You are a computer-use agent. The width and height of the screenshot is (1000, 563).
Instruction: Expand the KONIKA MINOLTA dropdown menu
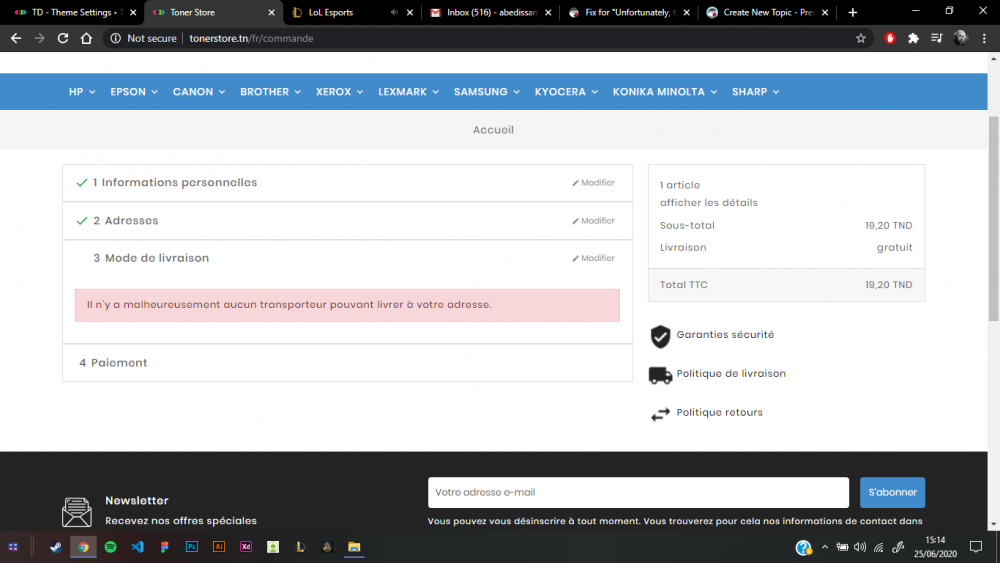pyautogui.click(x=665, y=92)
